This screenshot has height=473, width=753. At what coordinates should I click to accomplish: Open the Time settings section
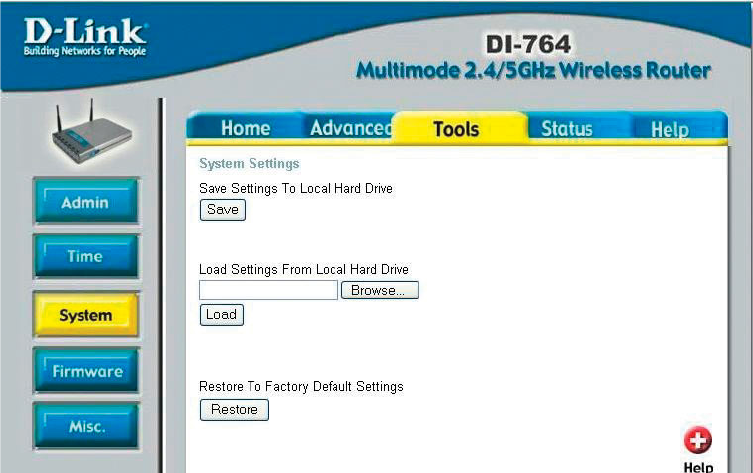coord(85,256)
